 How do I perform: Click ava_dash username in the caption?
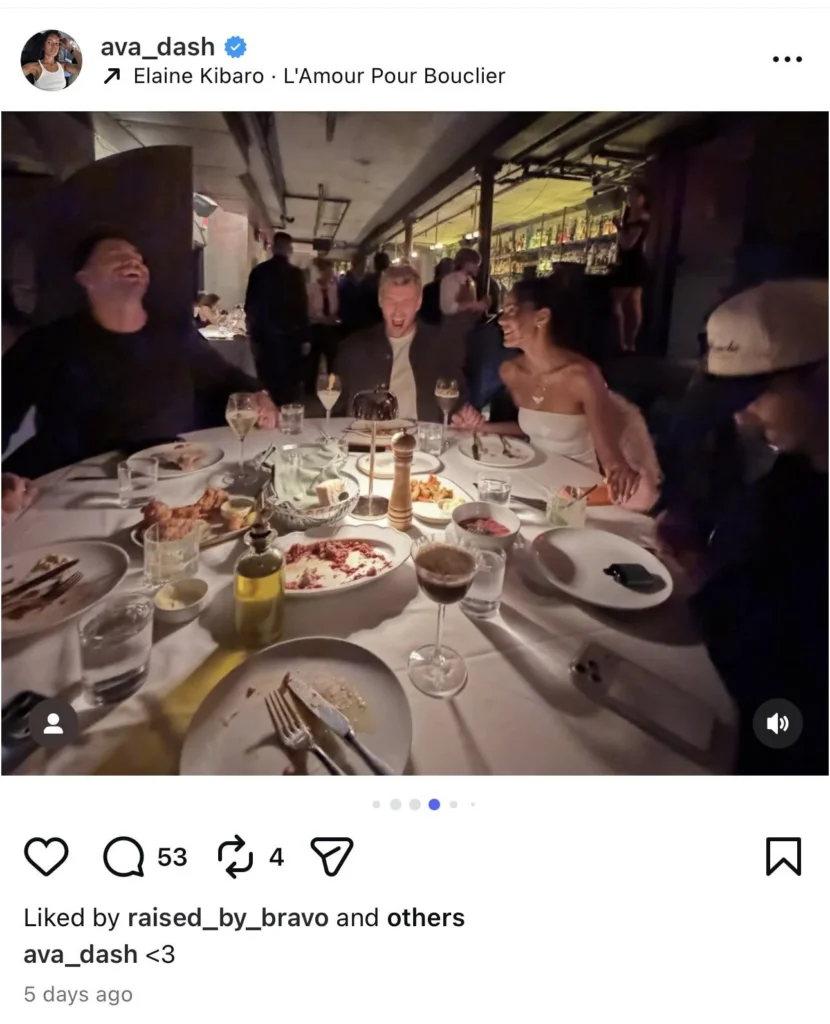80,955
